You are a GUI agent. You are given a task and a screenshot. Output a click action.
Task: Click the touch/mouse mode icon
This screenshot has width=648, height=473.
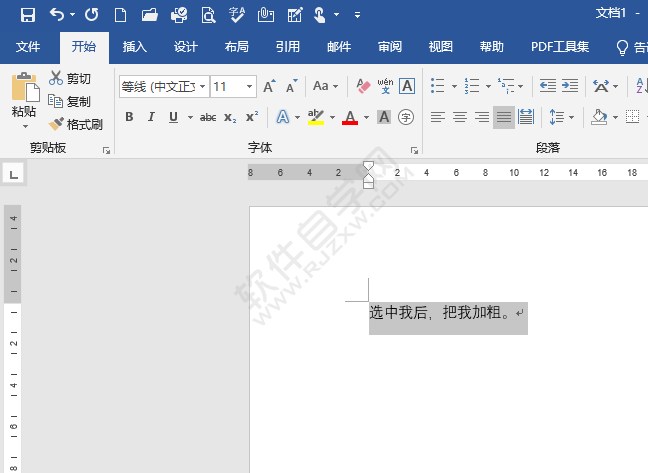(x=320, y=15)
